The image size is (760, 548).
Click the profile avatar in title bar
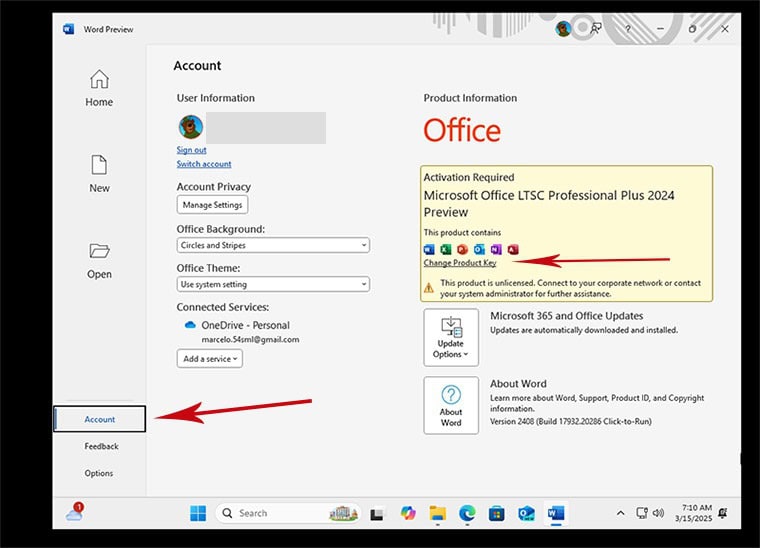(x=564, y=29)
